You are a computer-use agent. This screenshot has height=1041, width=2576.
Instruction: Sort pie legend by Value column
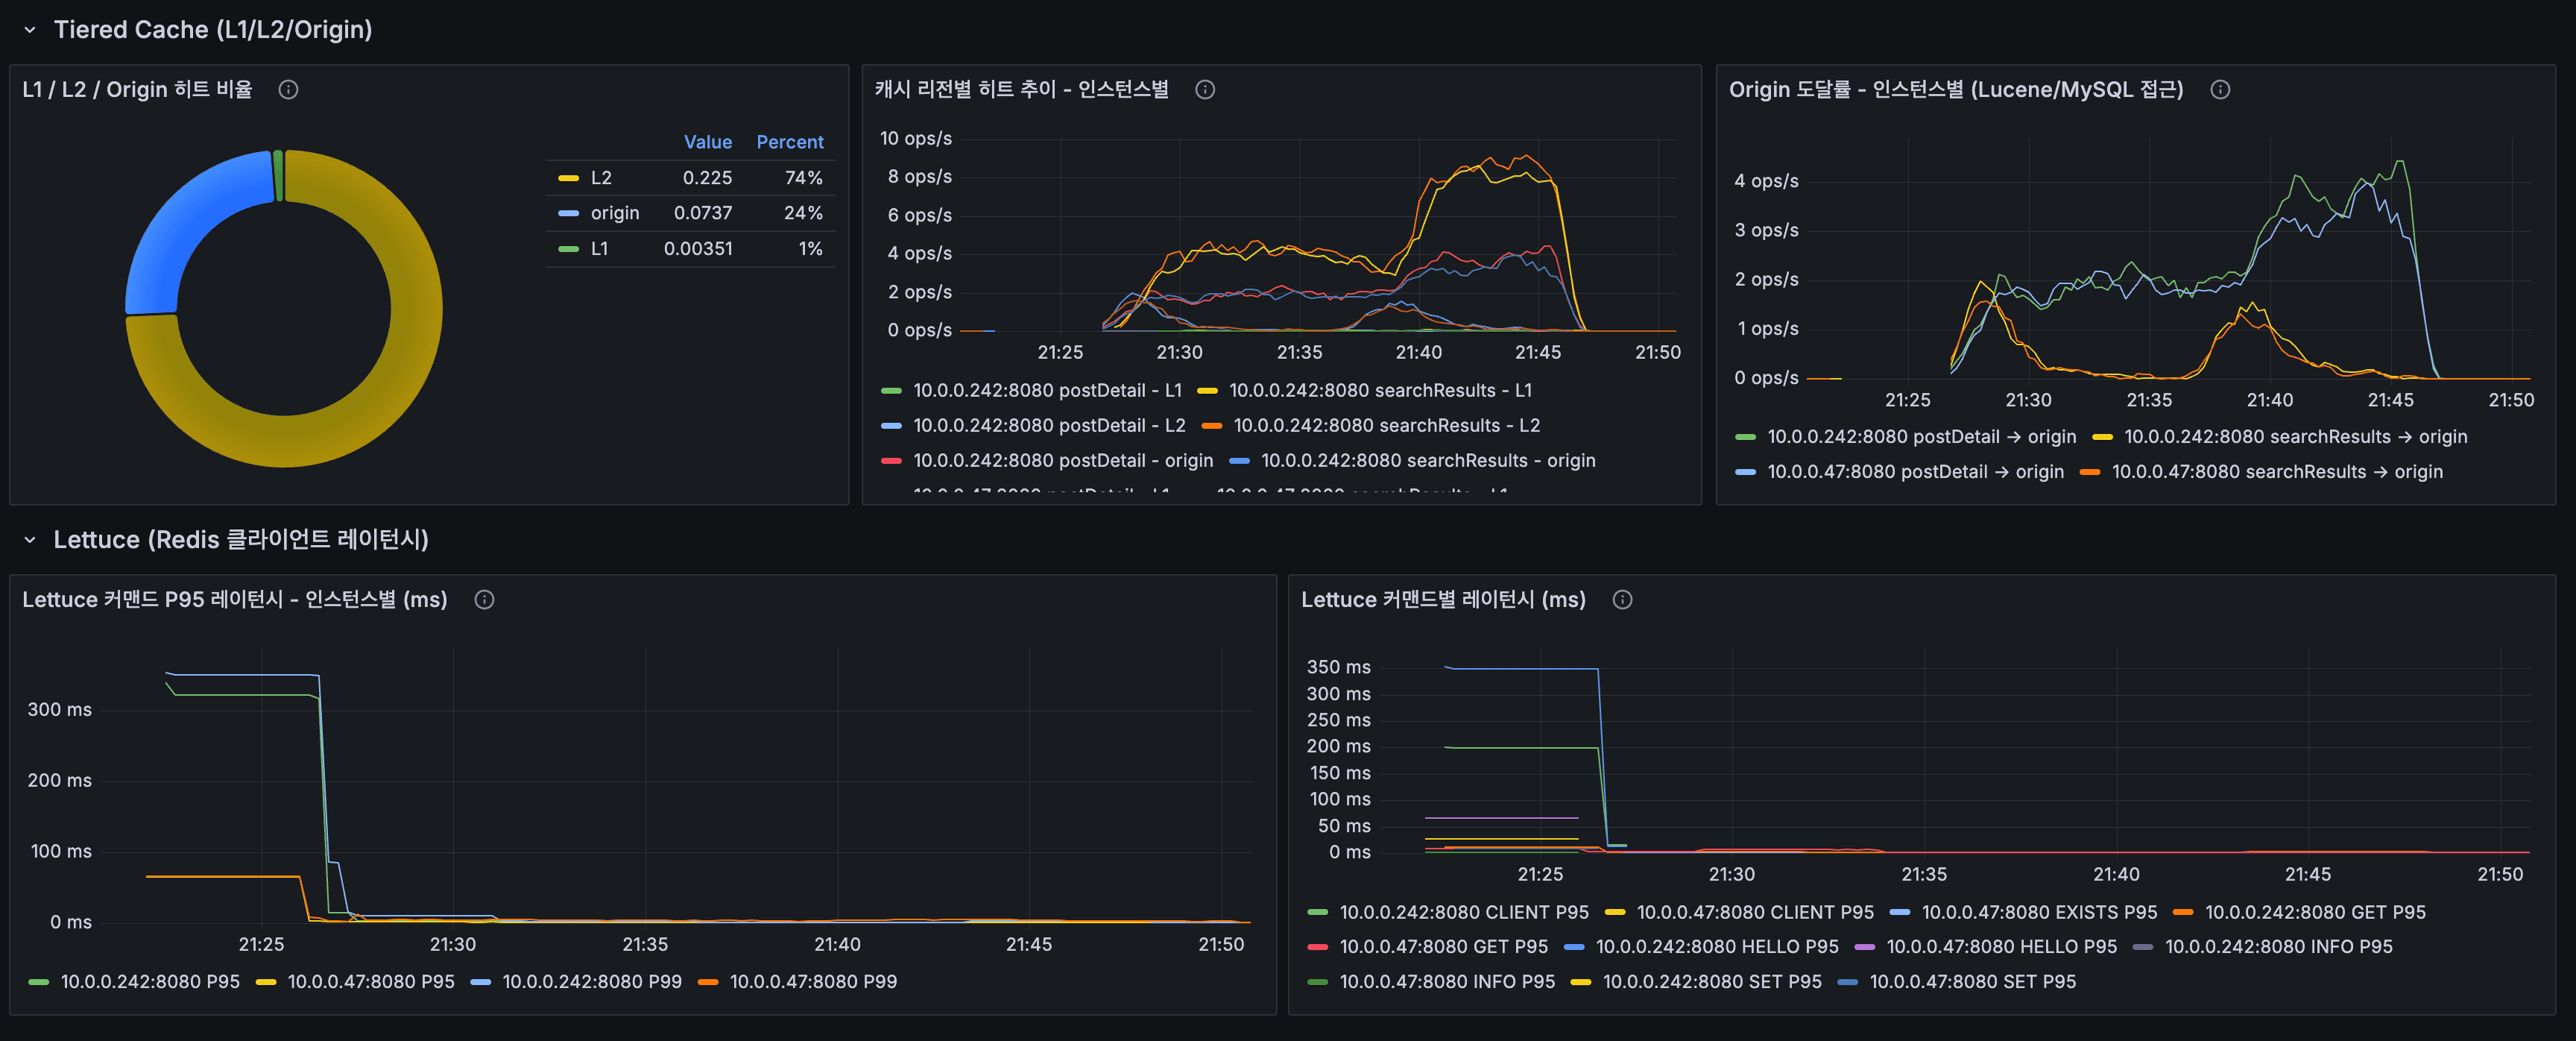(x=707, y=142)
